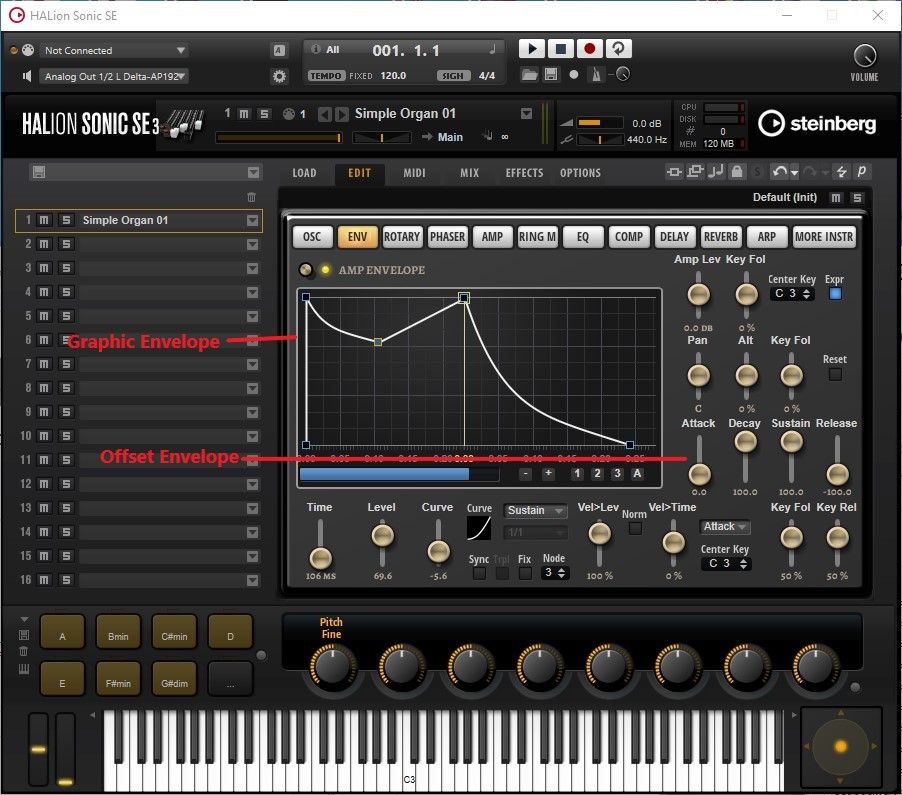Viewport: 902px width, 795px height.
Task: Switch to the MIDI tab
Action: pyautogui.click(x=414, y=173)
